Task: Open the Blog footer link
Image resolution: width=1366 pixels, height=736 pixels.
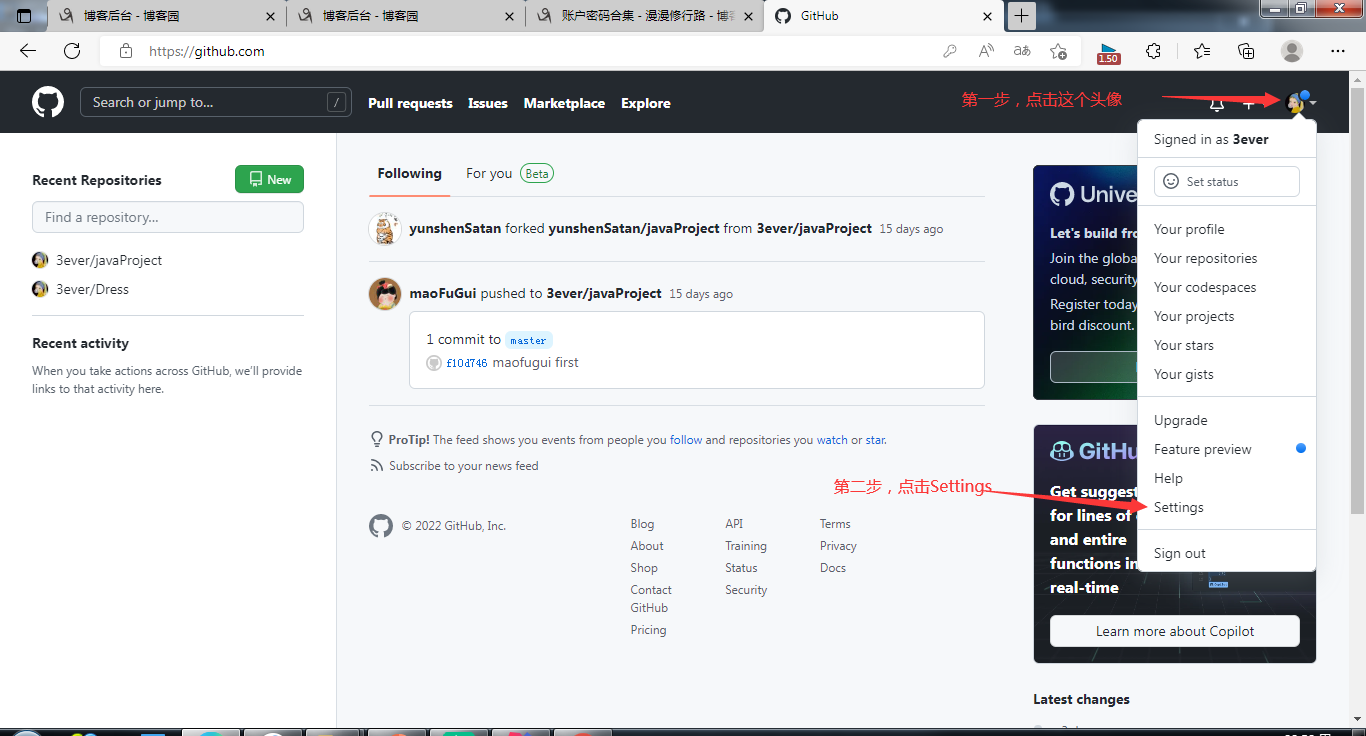Action: pos(642,524)
